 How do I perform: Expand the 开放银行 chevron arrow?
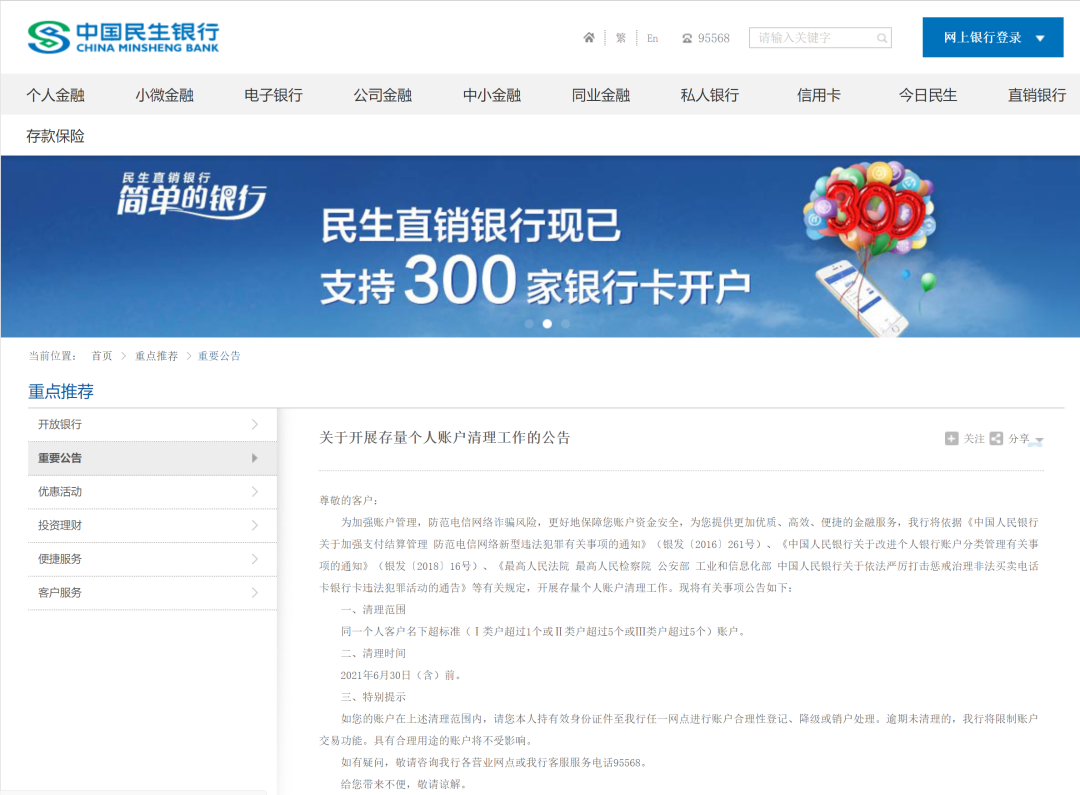255,424
